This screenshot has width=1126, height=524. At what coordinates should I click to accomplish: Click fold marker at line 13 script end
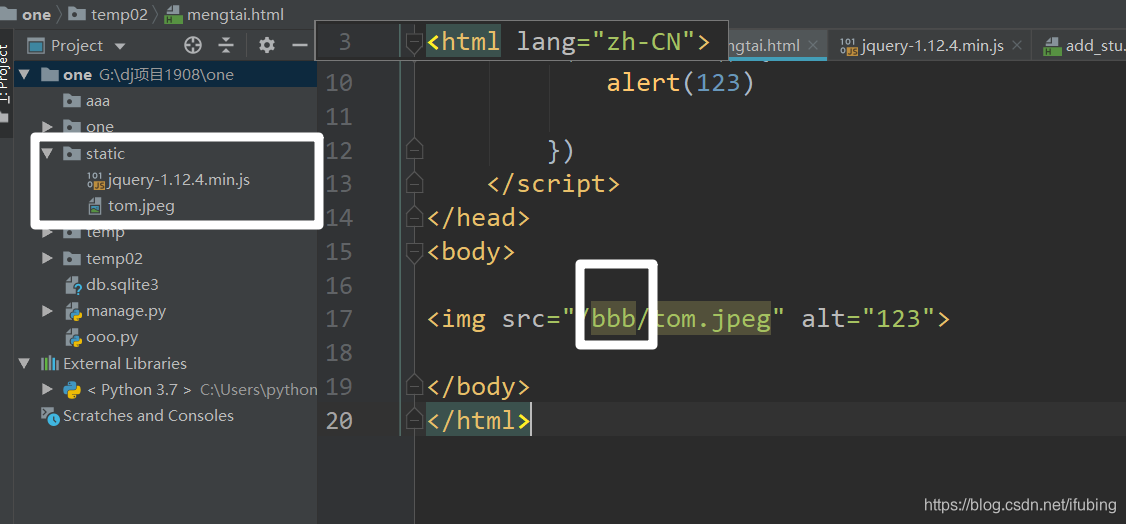[414, 182]
